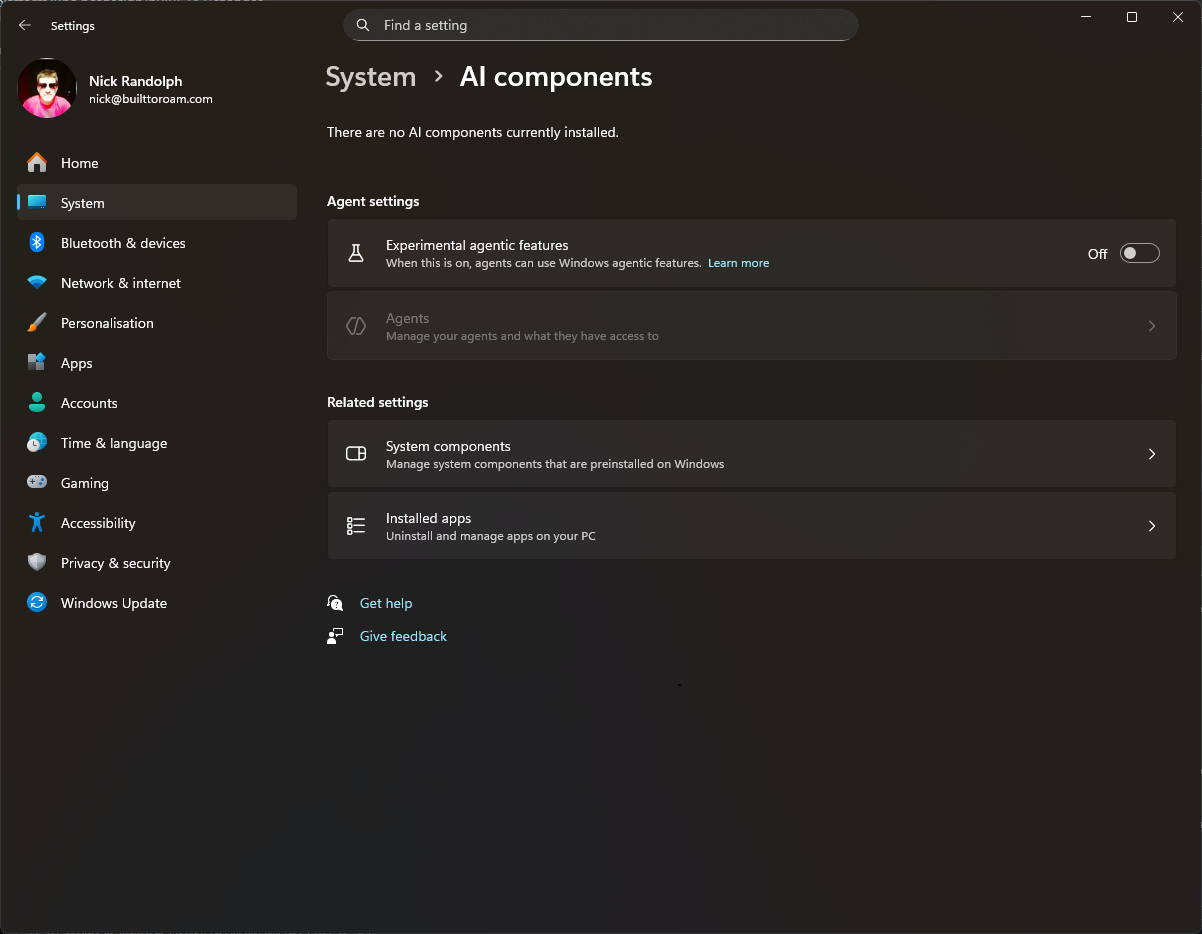
Task: Click the Privacy & security shield icon
Action: click(37, 563)
